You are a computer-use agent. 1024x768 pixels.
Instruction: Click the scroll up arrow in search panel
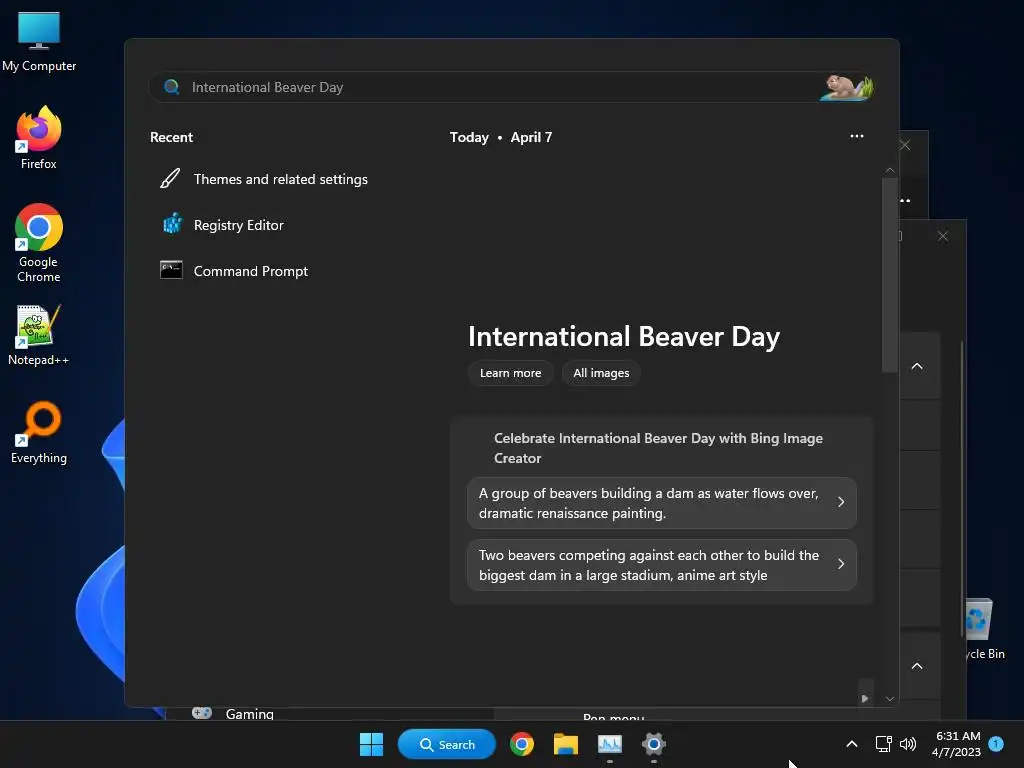[889, 170]
